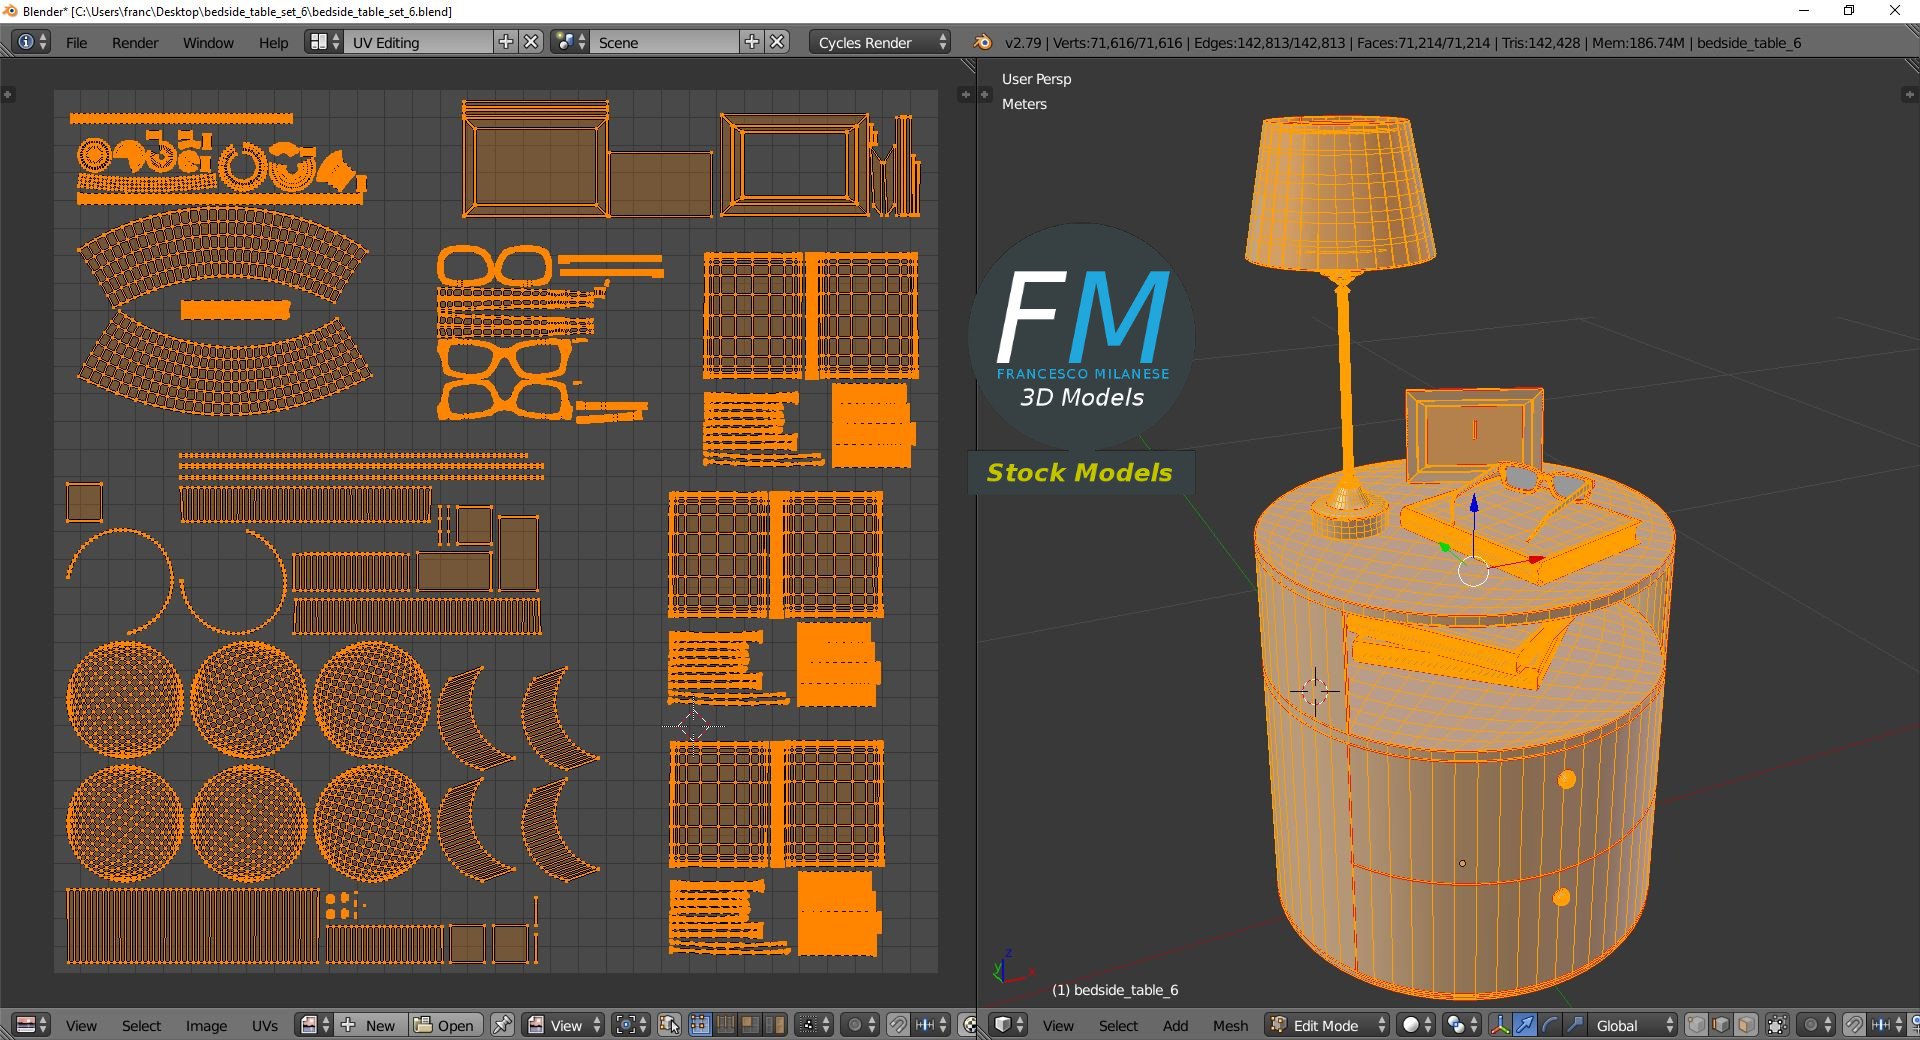Open the Info editor type selector

click(30, 42)
